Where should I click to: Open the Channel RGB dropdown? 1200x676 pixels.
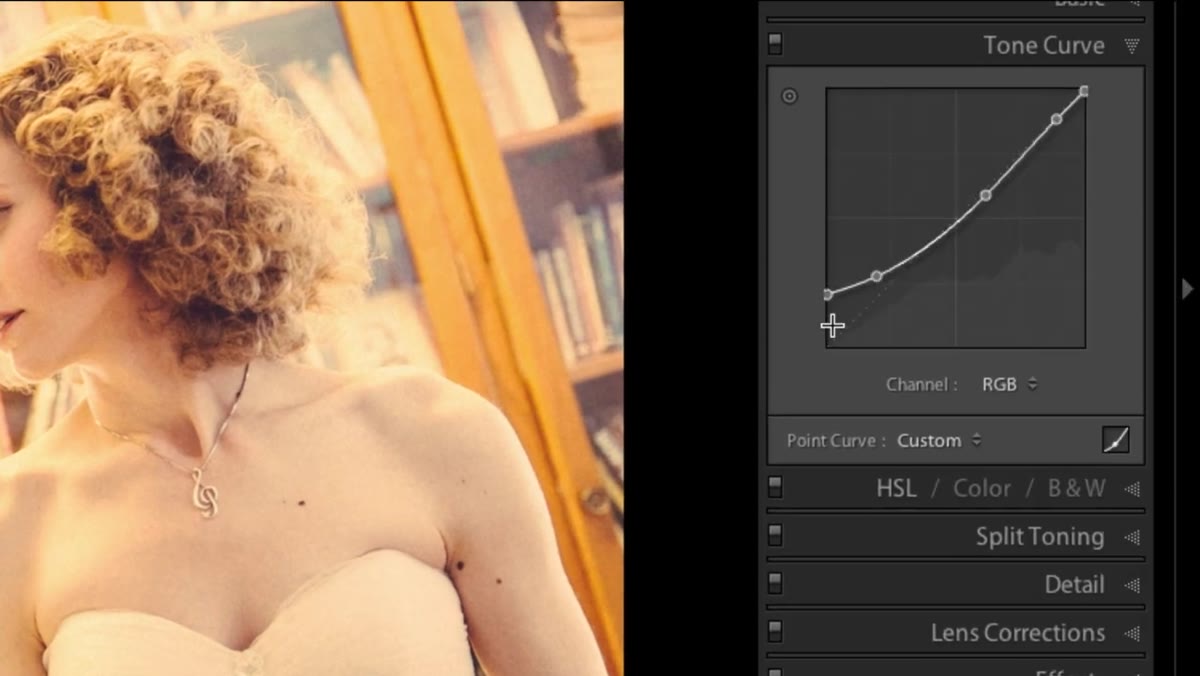tap(1009, 384)
